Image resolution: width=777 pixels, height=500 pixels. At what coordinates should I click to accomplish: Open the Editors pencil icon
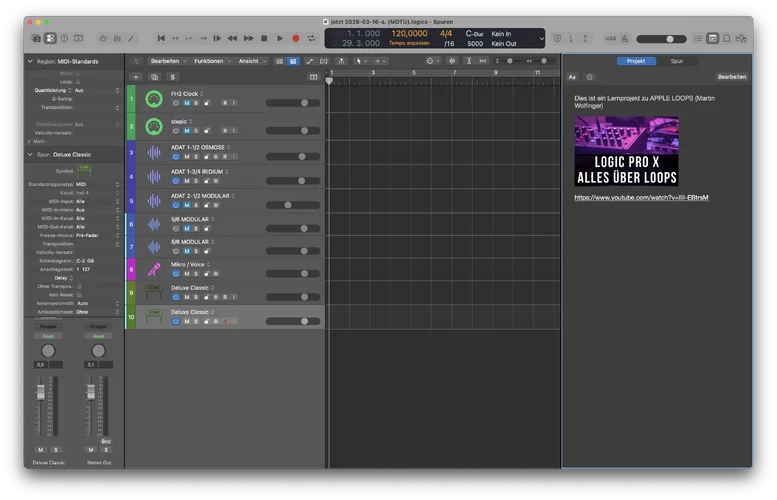pos(131,38)
